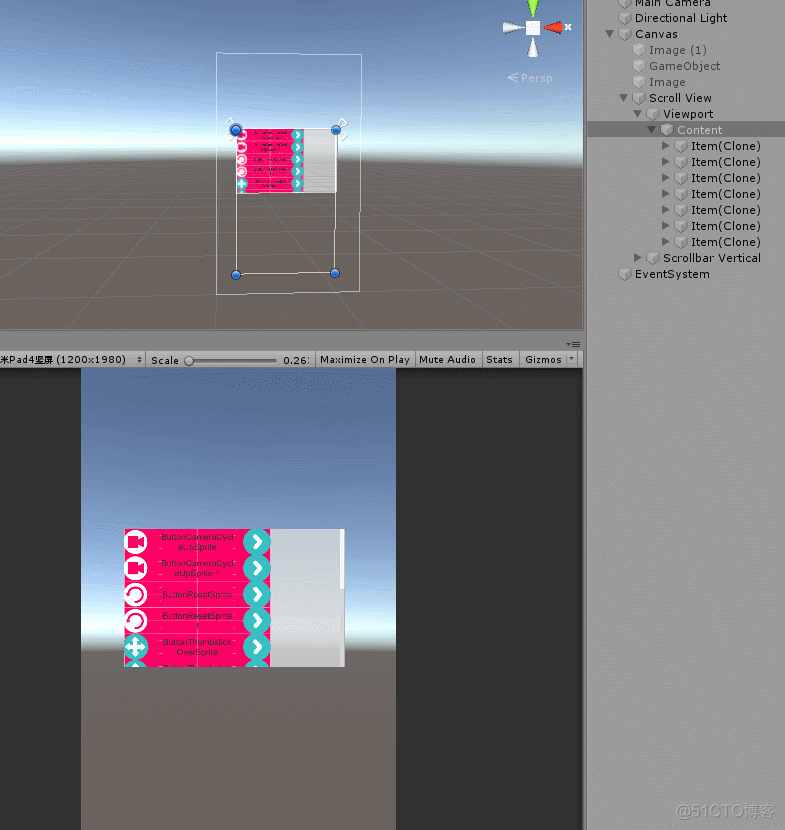Toggle Gizmos in Game view toolbar

pos(543,359)
